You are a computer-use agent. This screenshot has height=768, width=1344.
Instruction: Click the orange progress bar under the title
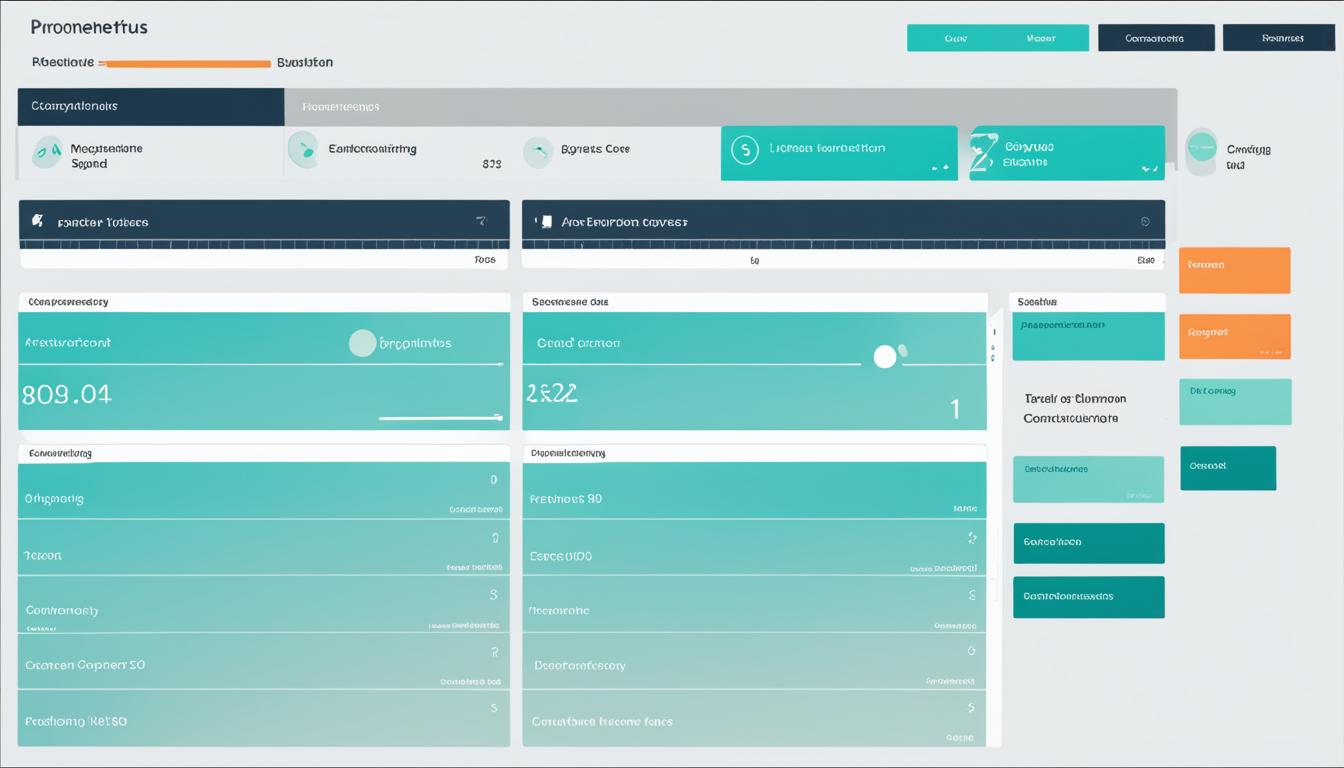[187, 63]
